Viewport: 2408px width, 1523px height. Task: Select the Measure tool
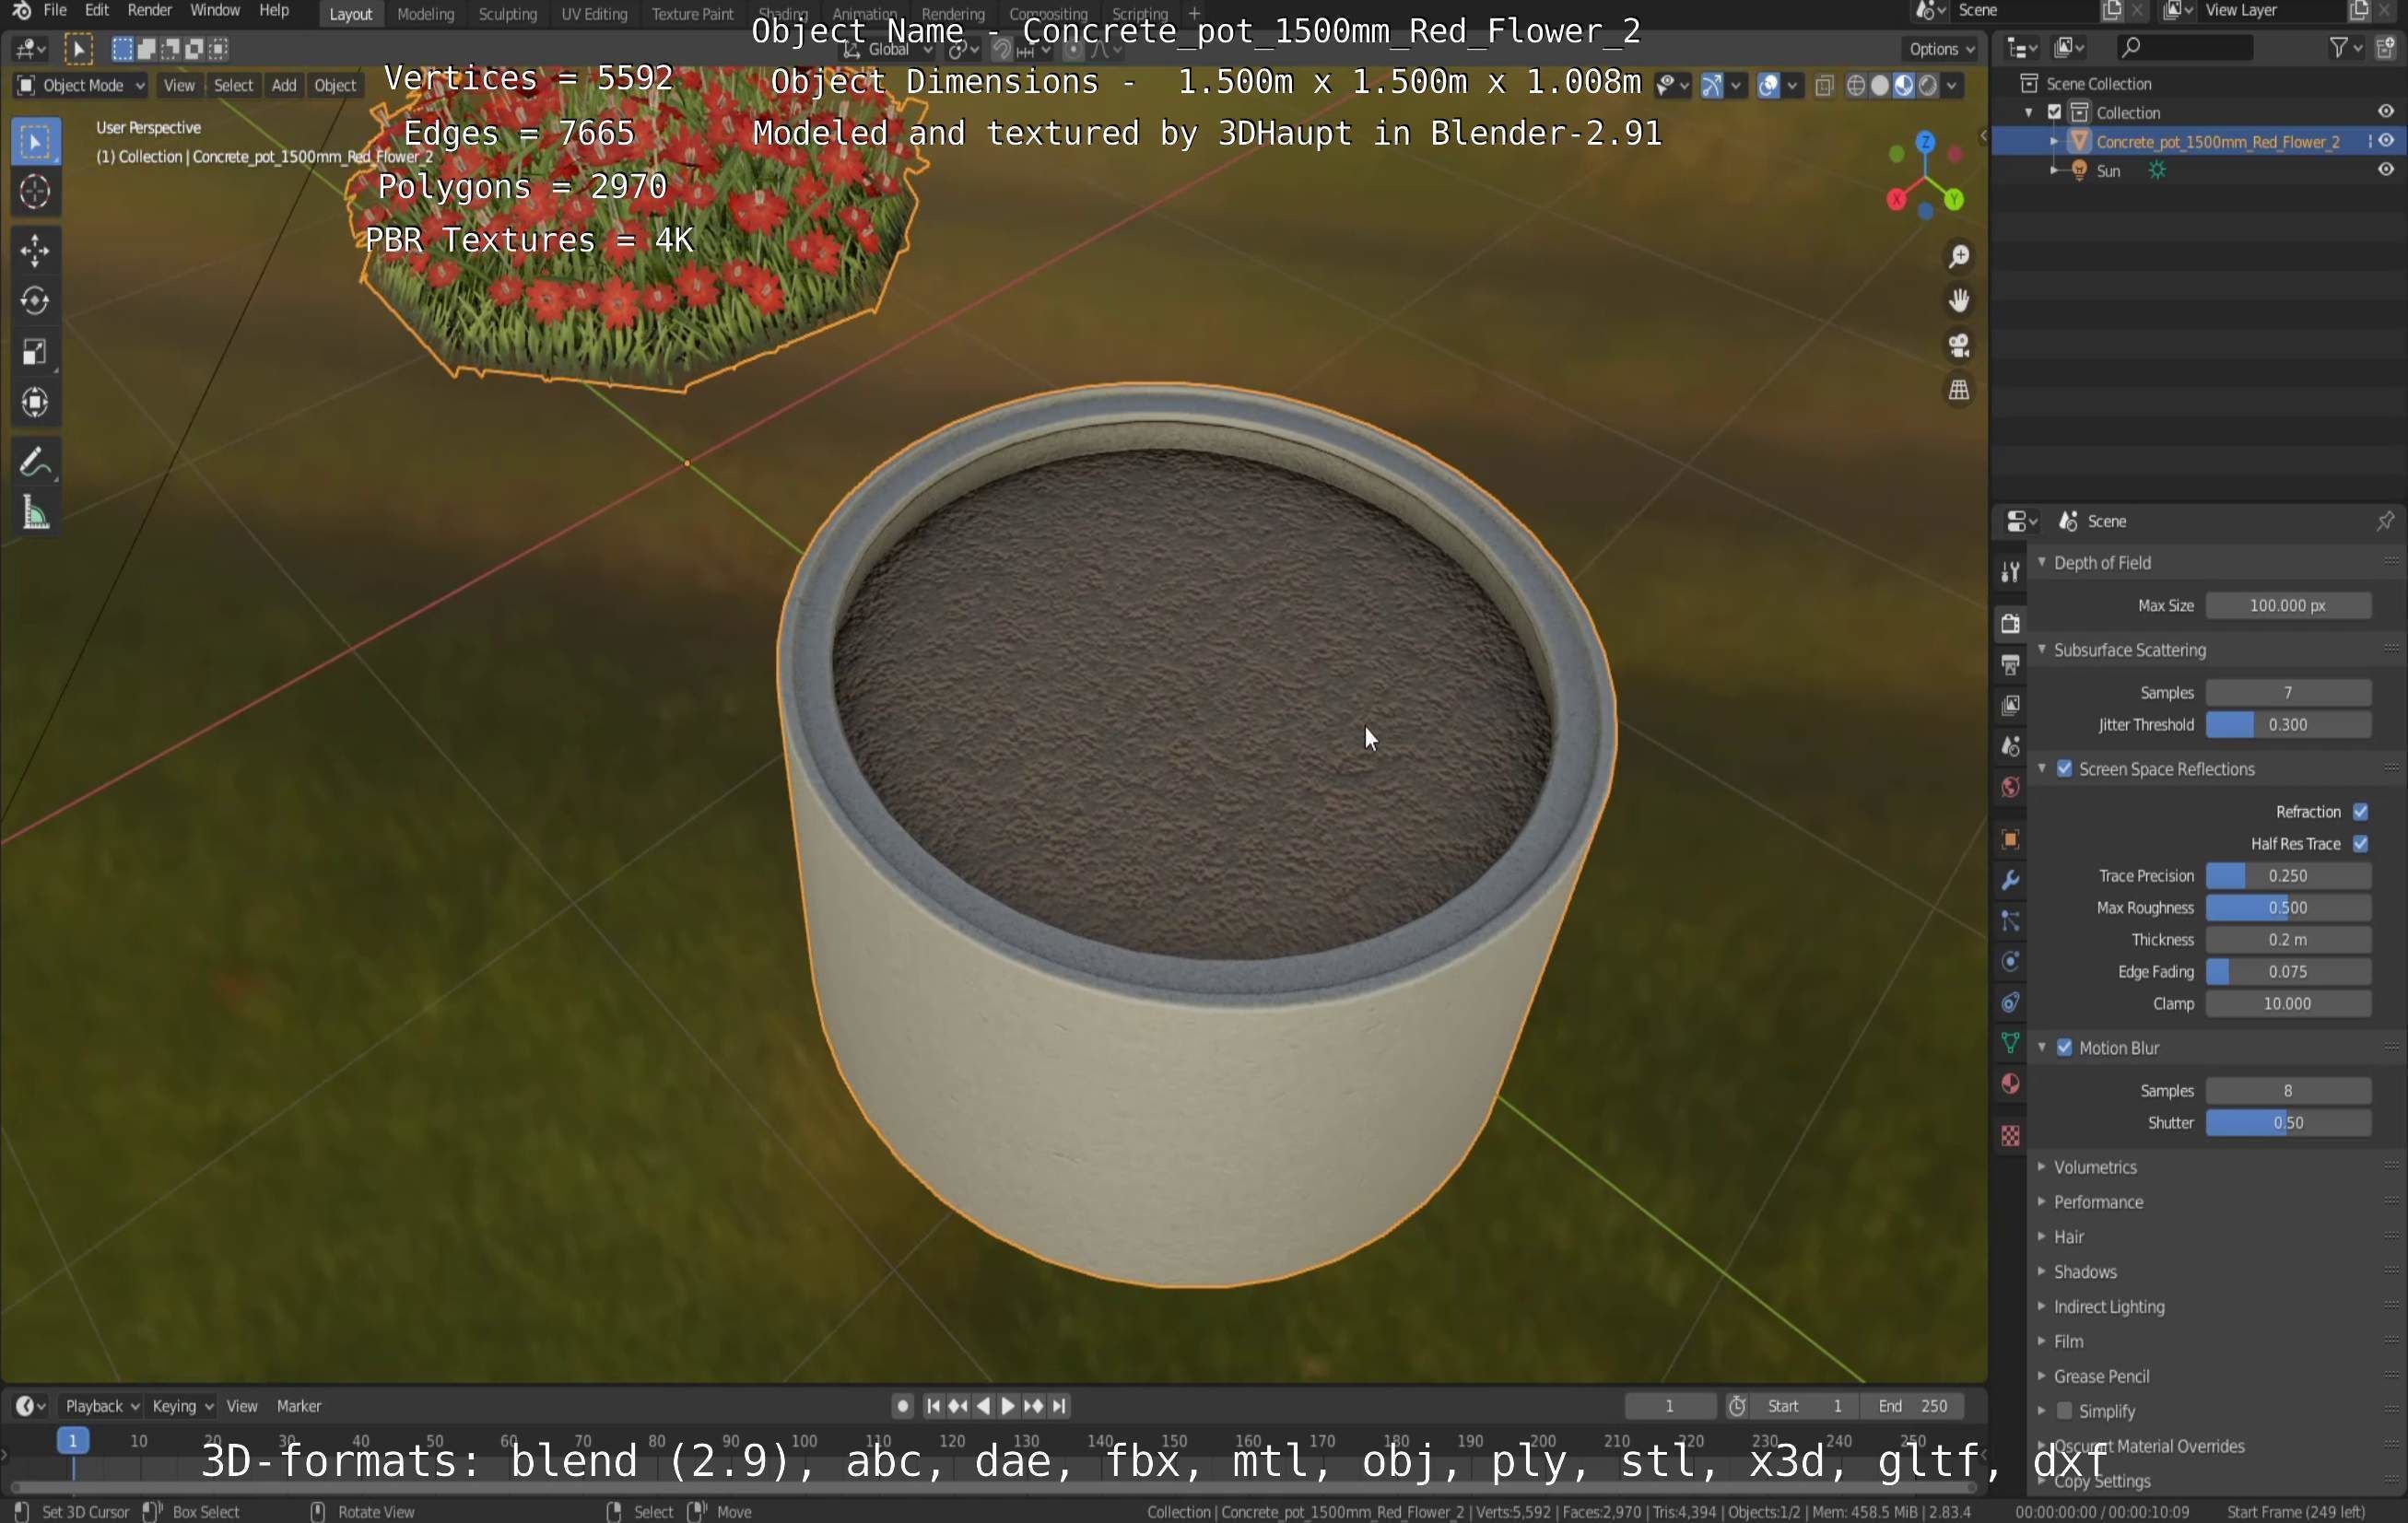coord(35,514)
